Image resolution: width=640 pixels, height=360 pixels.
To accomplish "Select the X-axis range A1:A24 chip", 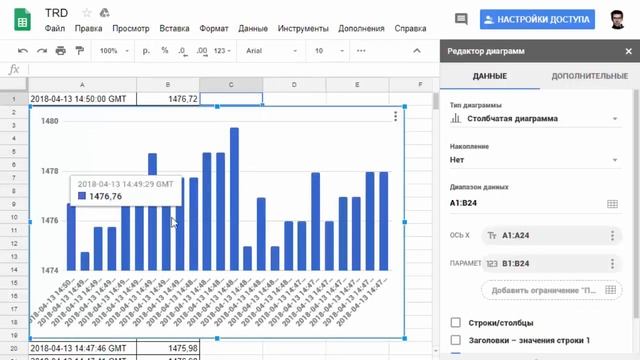I will pyautogui.click(x=551, y=236).
